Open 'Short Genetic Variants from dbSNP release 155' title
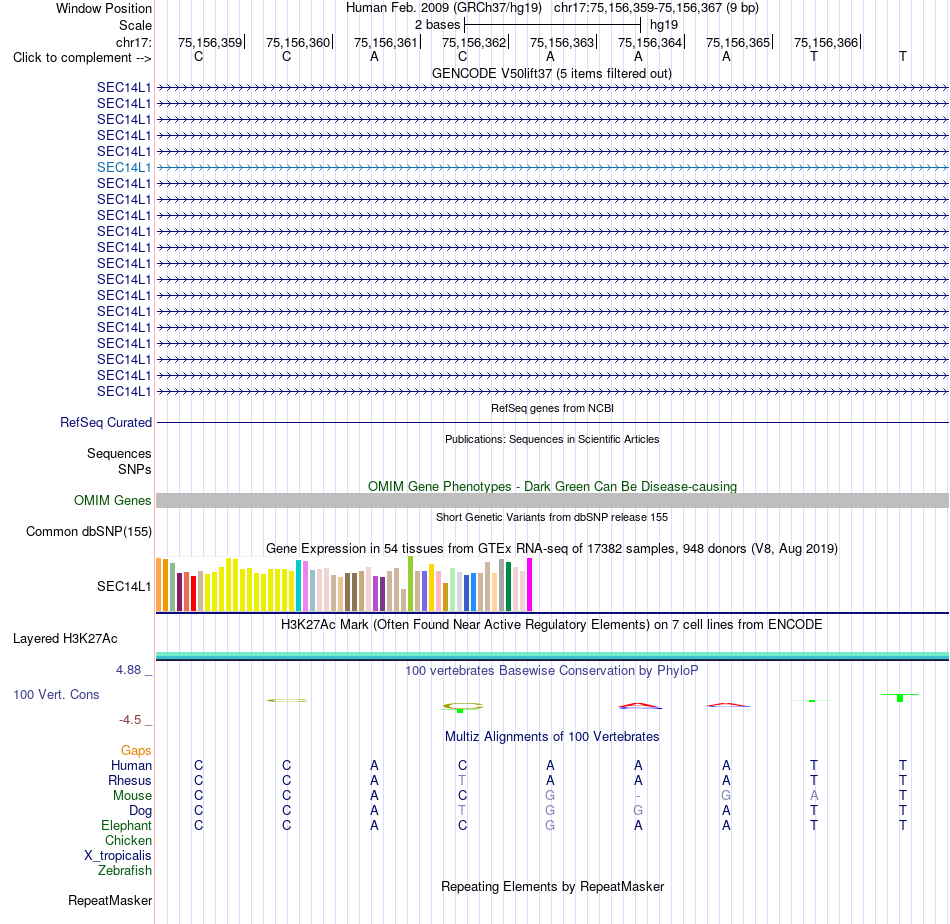Image resolution: width=950 pixels, height=924 pixels. [x=552, y=517]
